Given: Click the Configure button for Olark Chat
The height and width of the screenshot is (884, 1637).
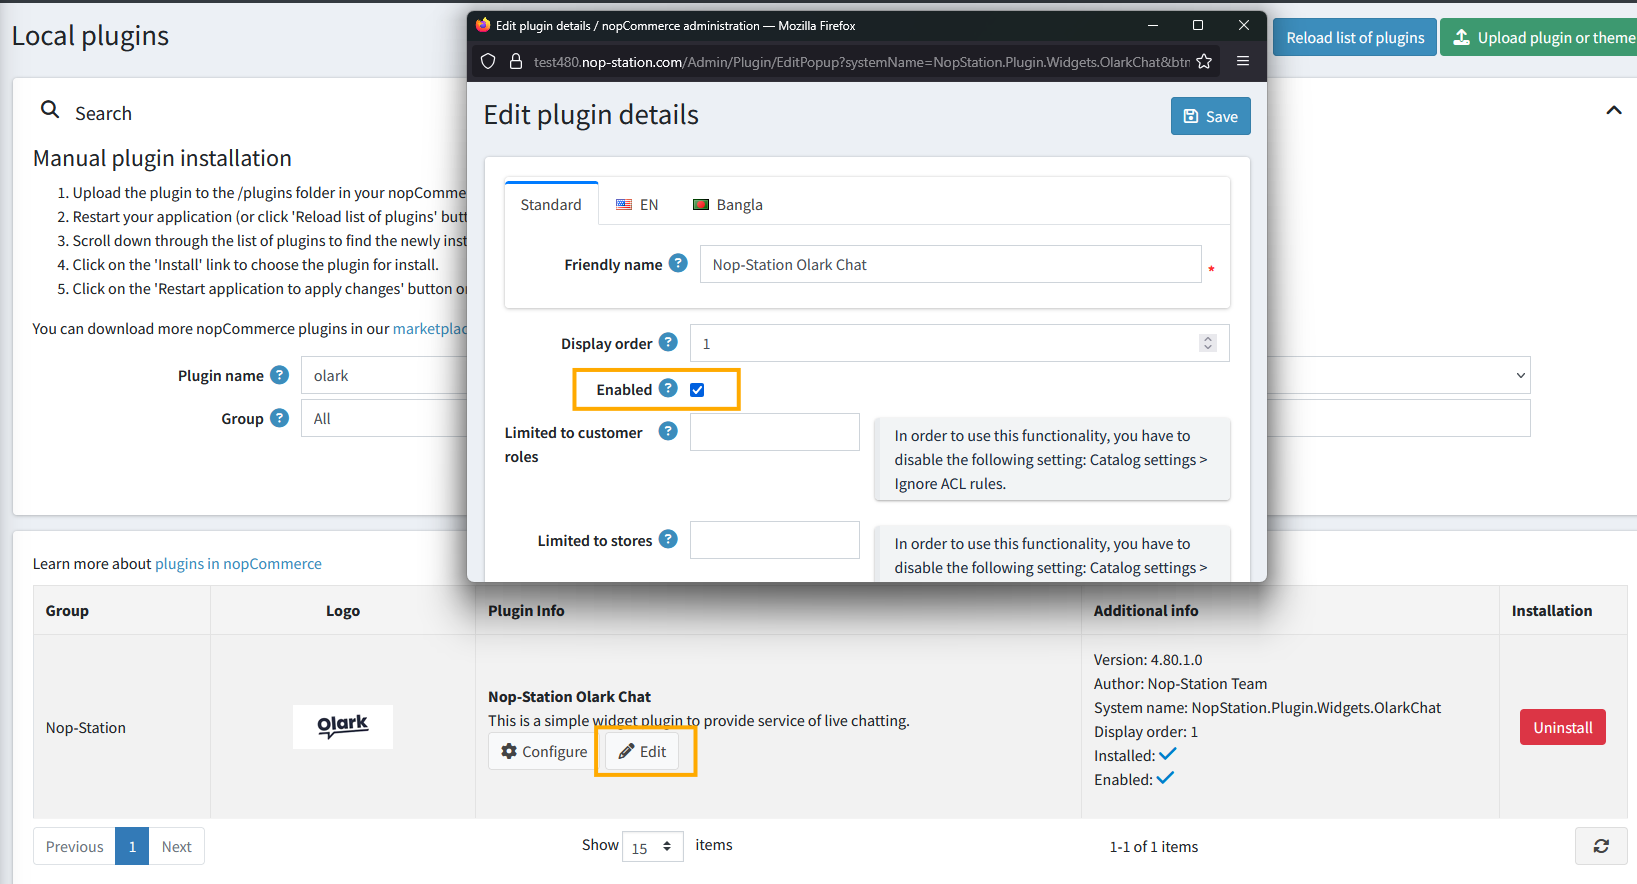Looking at the screenshot, I should click(x=544, y=751).
